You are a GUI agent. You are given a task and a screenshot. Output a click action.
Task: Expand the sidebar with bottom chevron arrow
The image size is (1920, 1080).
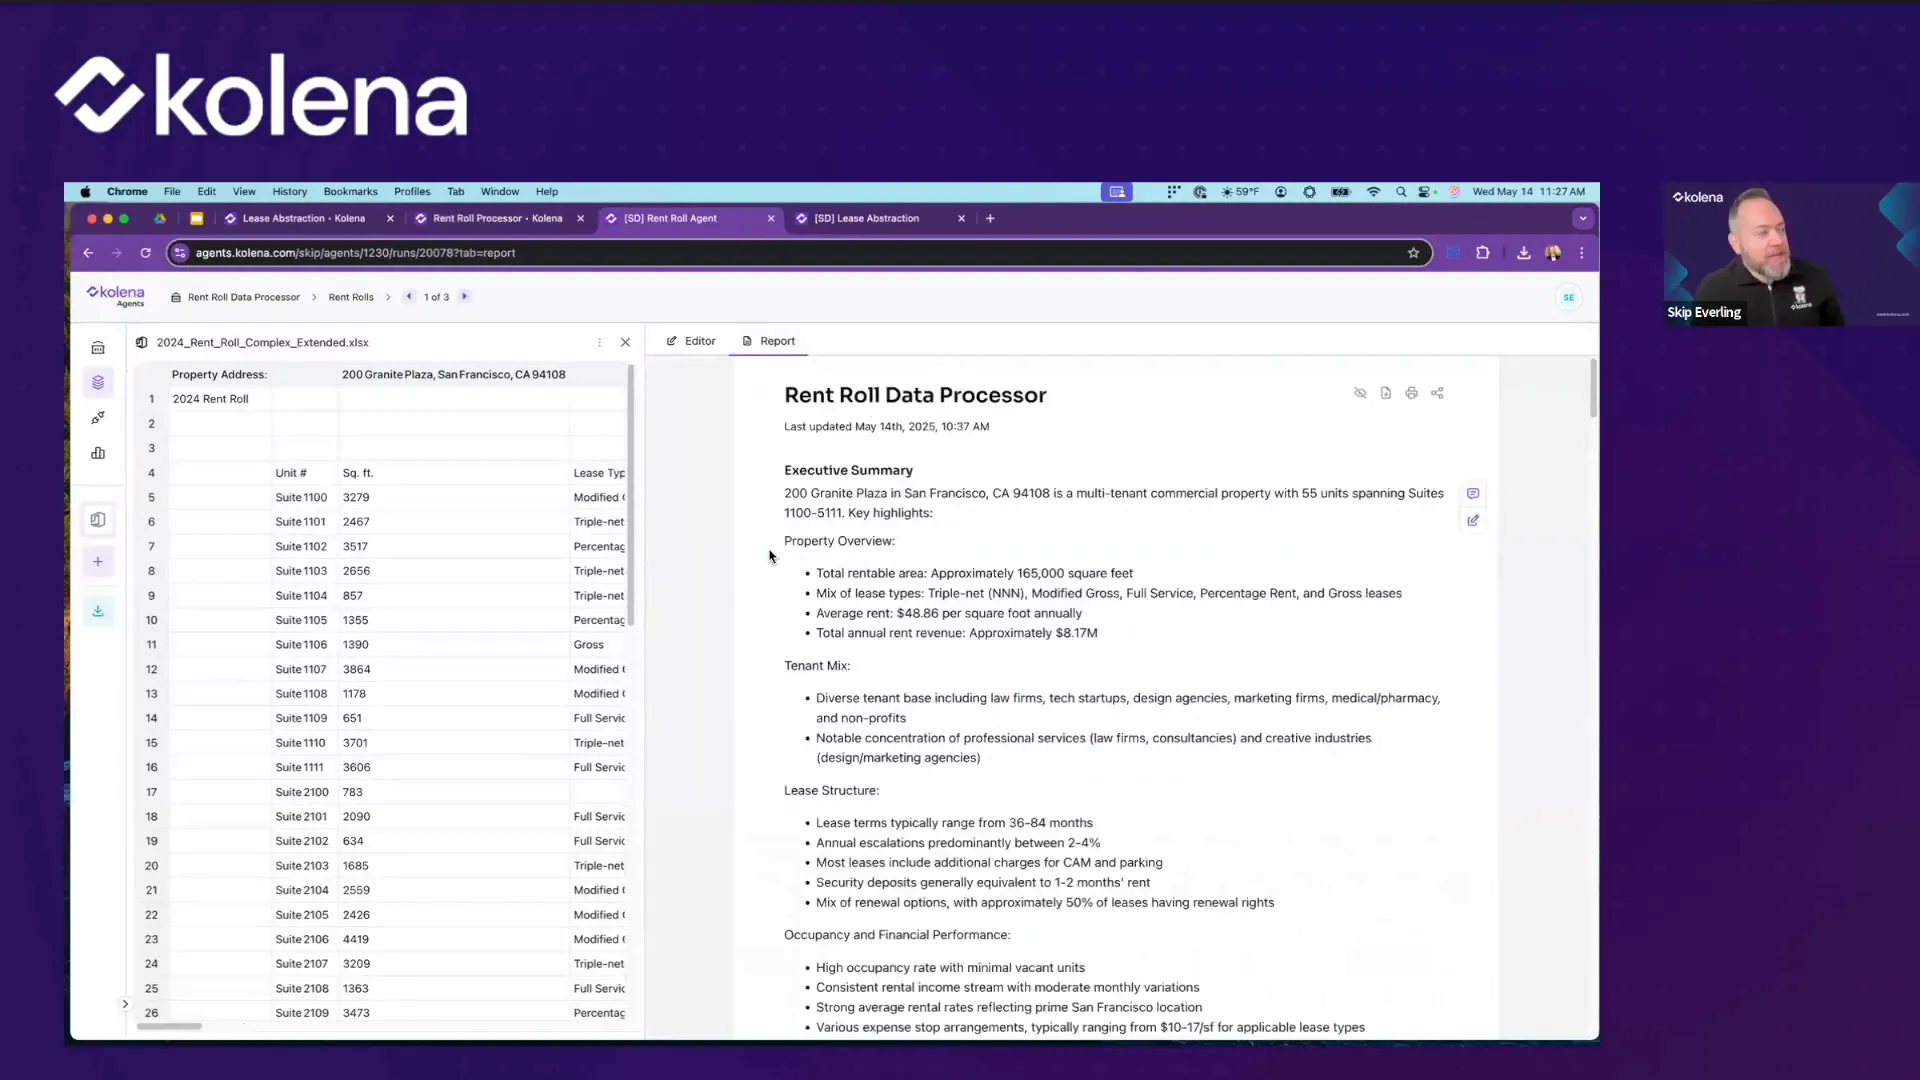[x=125, y=1004]
